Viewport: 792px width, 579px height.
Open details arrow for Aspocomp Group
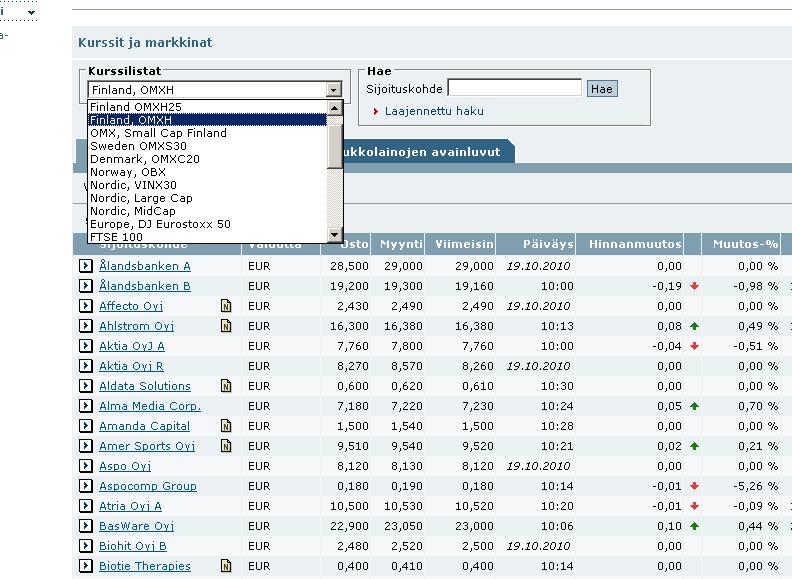pos(86,486)
